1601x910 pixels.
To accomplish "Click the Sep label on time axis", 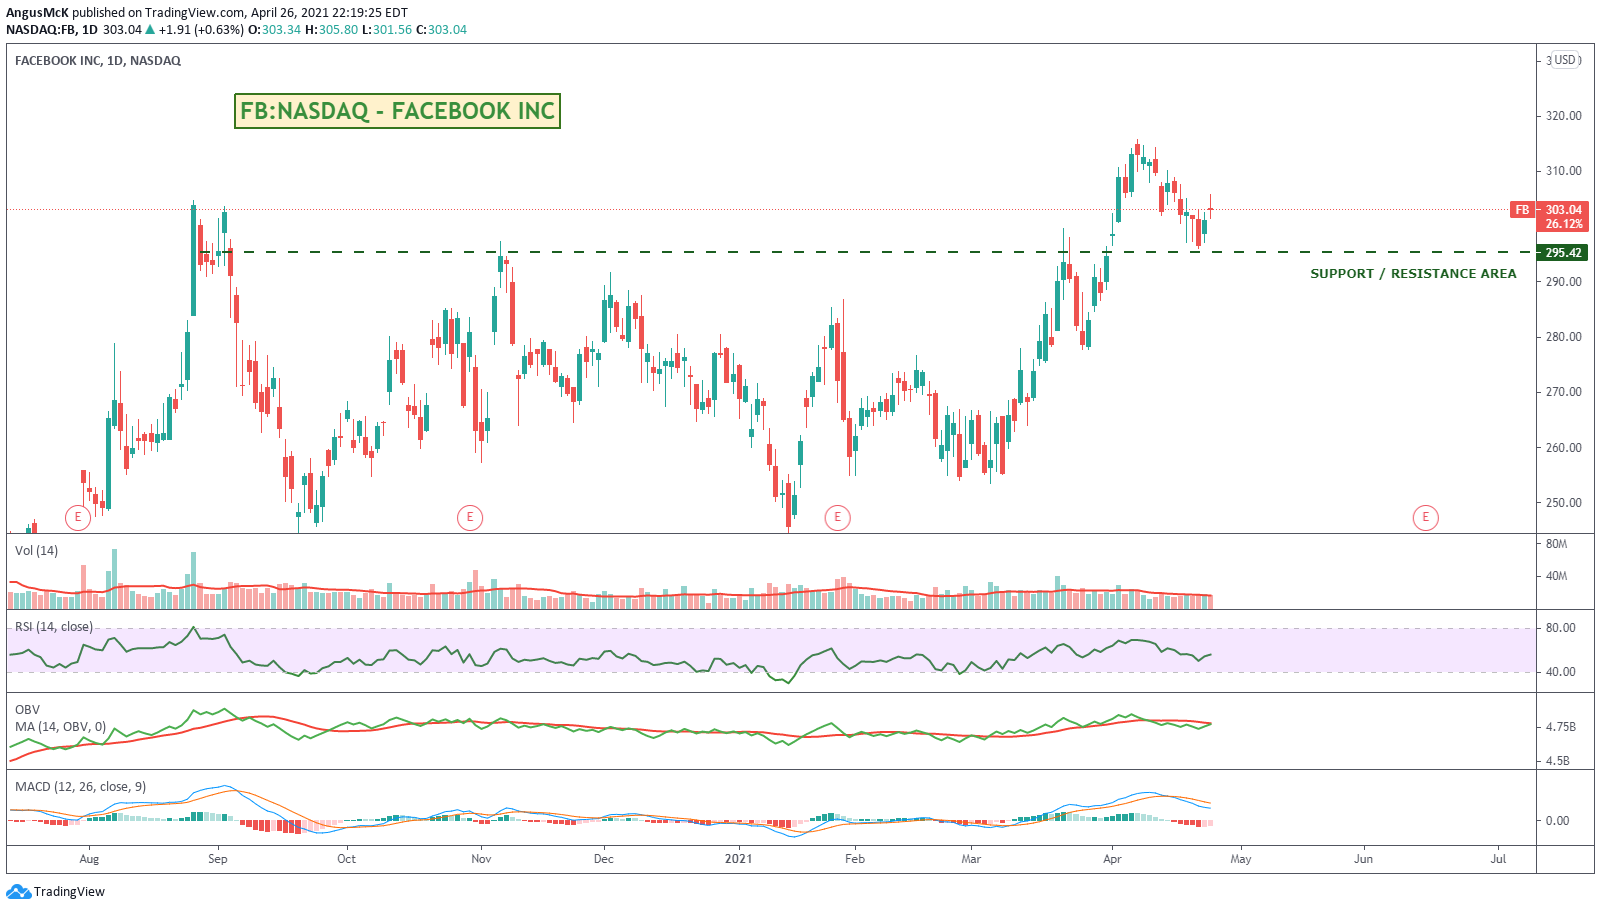I will tap(218, 859).
